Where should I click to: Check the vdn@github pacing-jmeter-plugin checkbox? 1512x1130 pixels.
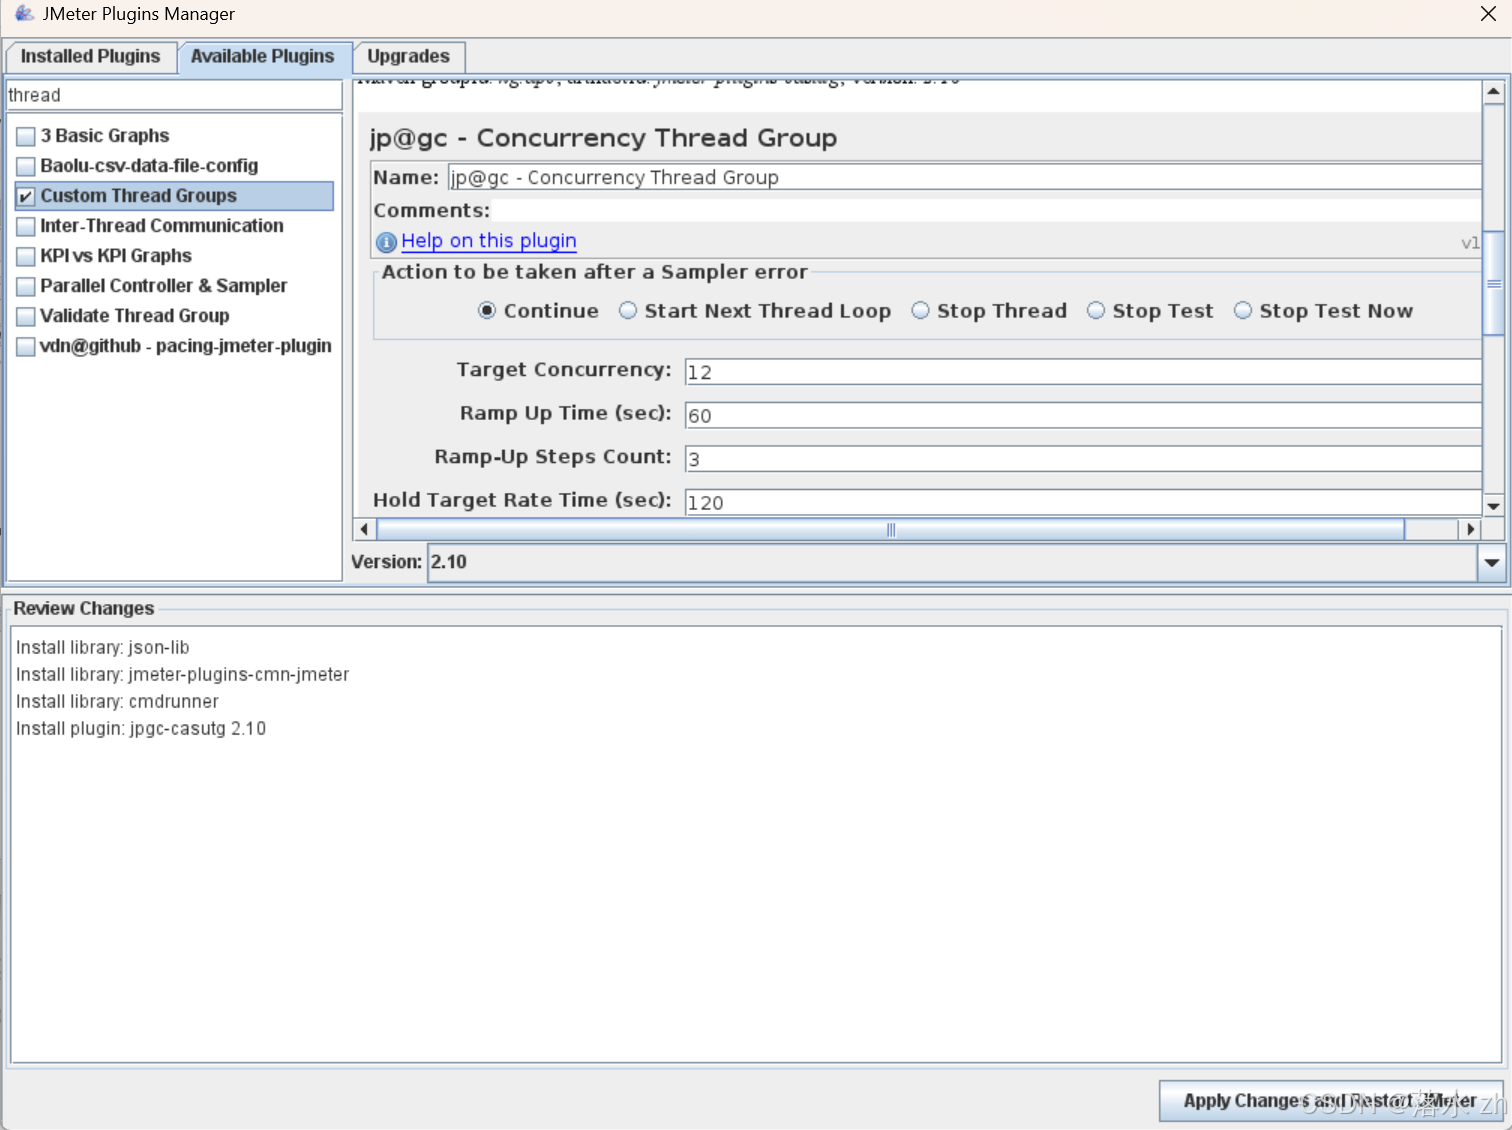[x=26, y=346]
